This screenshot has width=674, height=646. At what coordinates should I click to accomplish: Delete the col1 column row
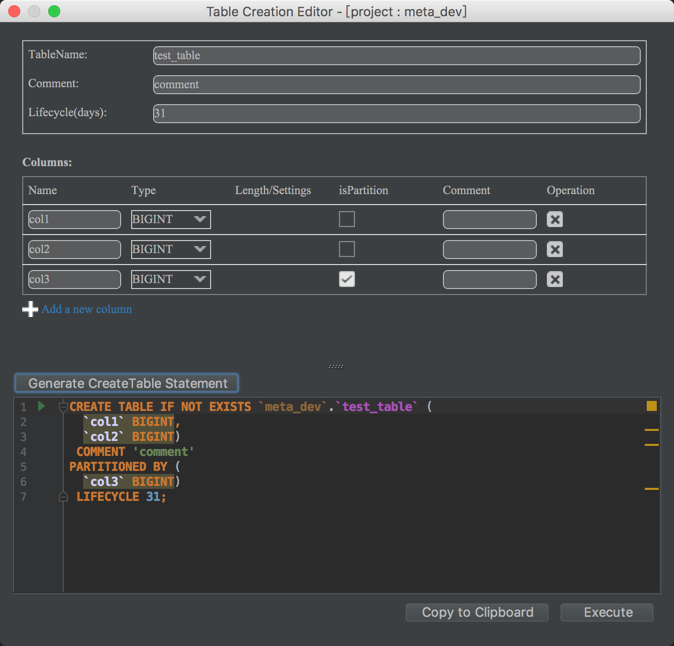tap(555, 219)
